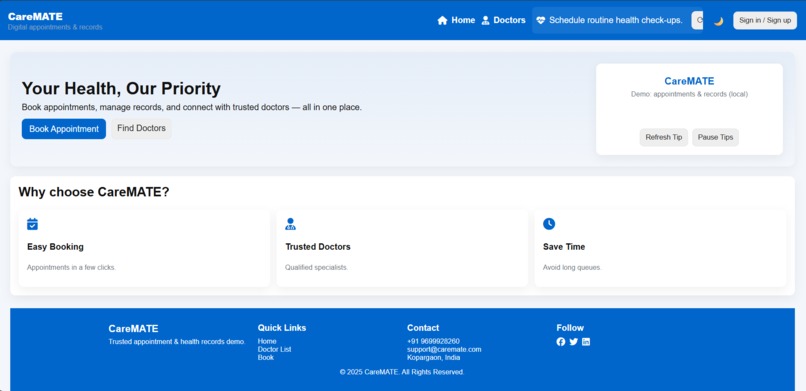Click the Home house icon in navbar
Image resolution: width=806 pixels, height=391 pixels.
442,21
